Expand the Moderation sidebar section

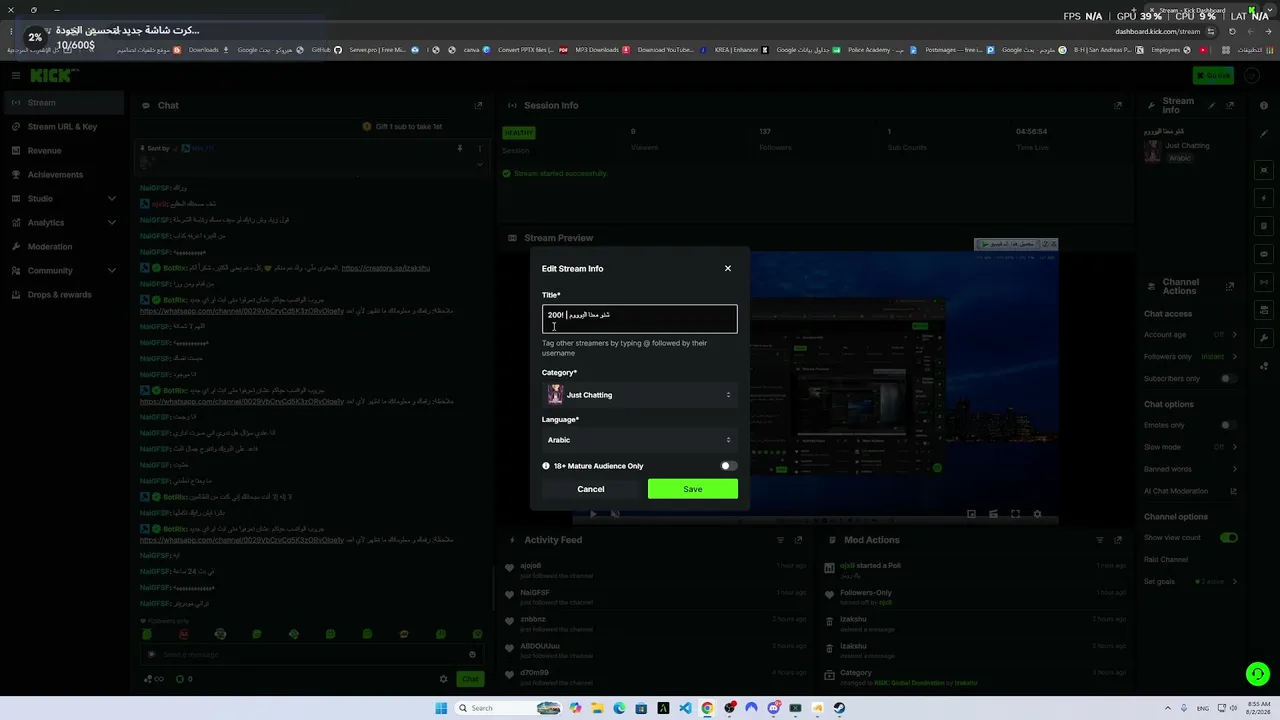pos(62,247)
